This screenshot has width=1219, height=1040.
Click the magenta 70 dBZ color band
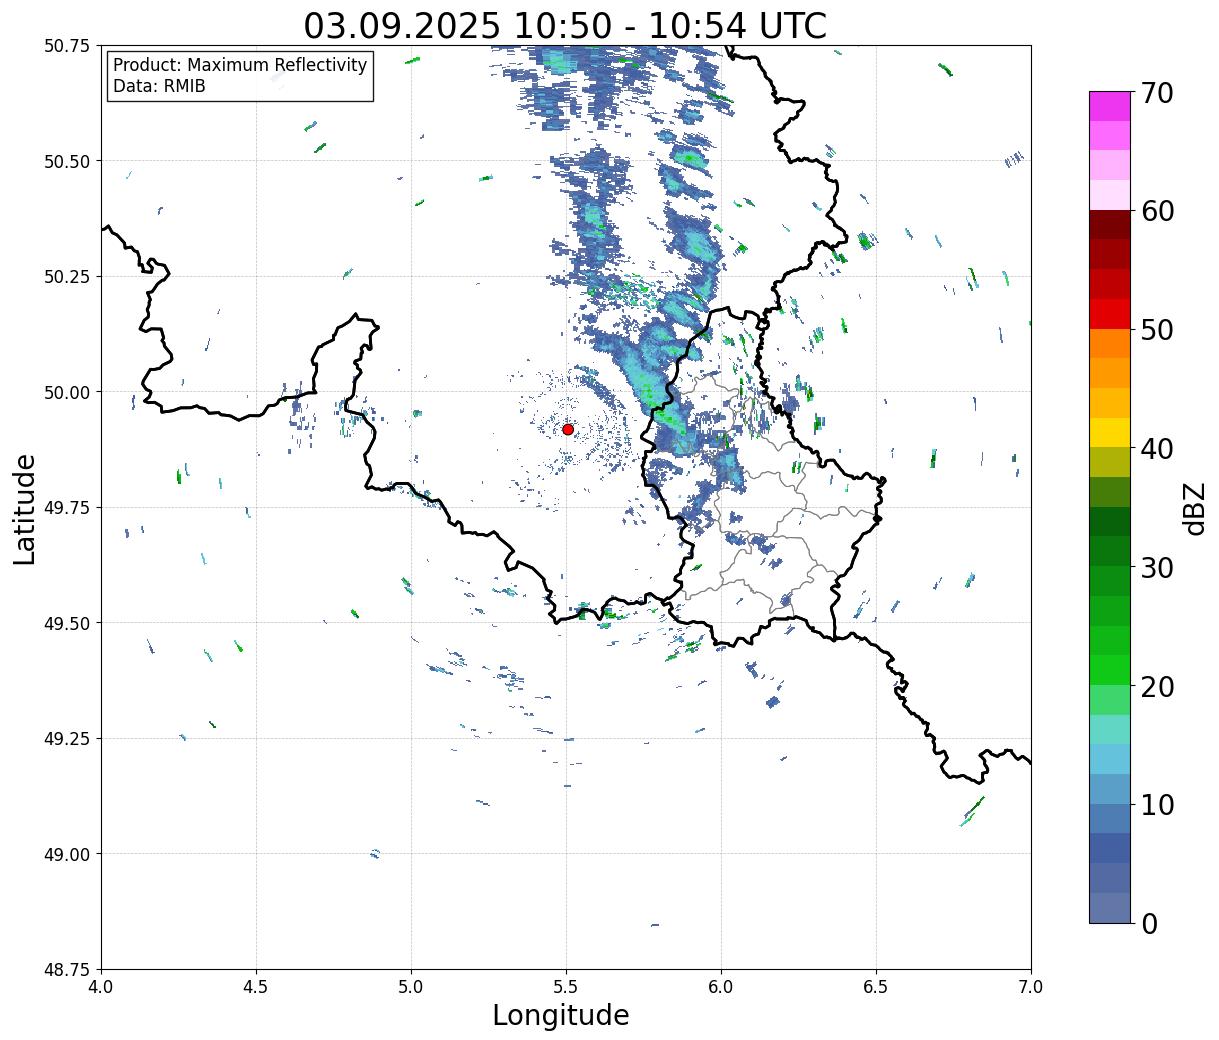point(1109,106)
